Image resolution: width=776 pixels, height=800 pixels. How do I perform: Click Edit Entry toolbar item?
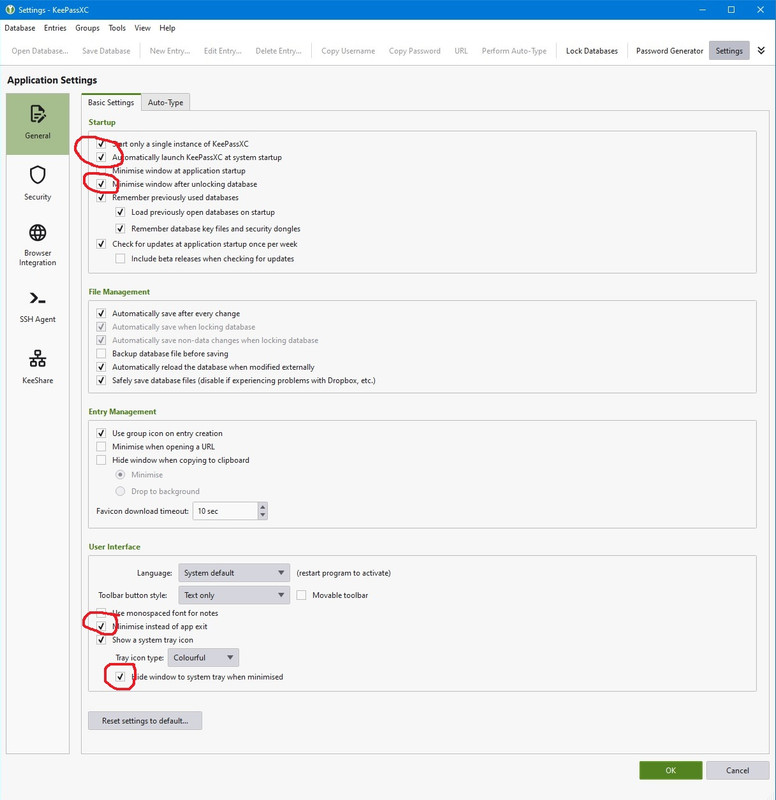pyautogui.click(x=223, y=51)
